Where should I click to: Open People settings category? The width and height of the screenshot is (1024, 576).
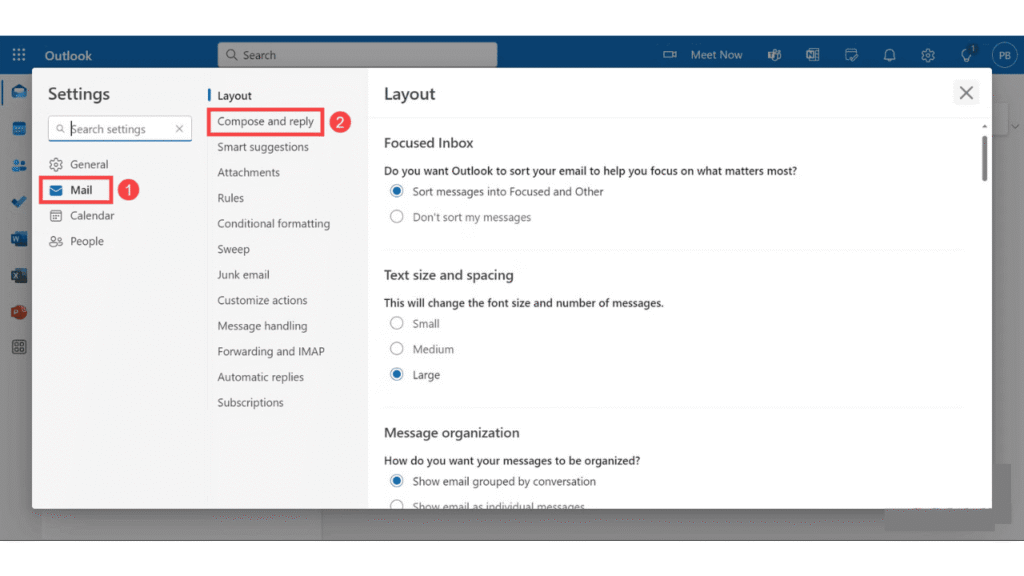[x=76, y=241]
